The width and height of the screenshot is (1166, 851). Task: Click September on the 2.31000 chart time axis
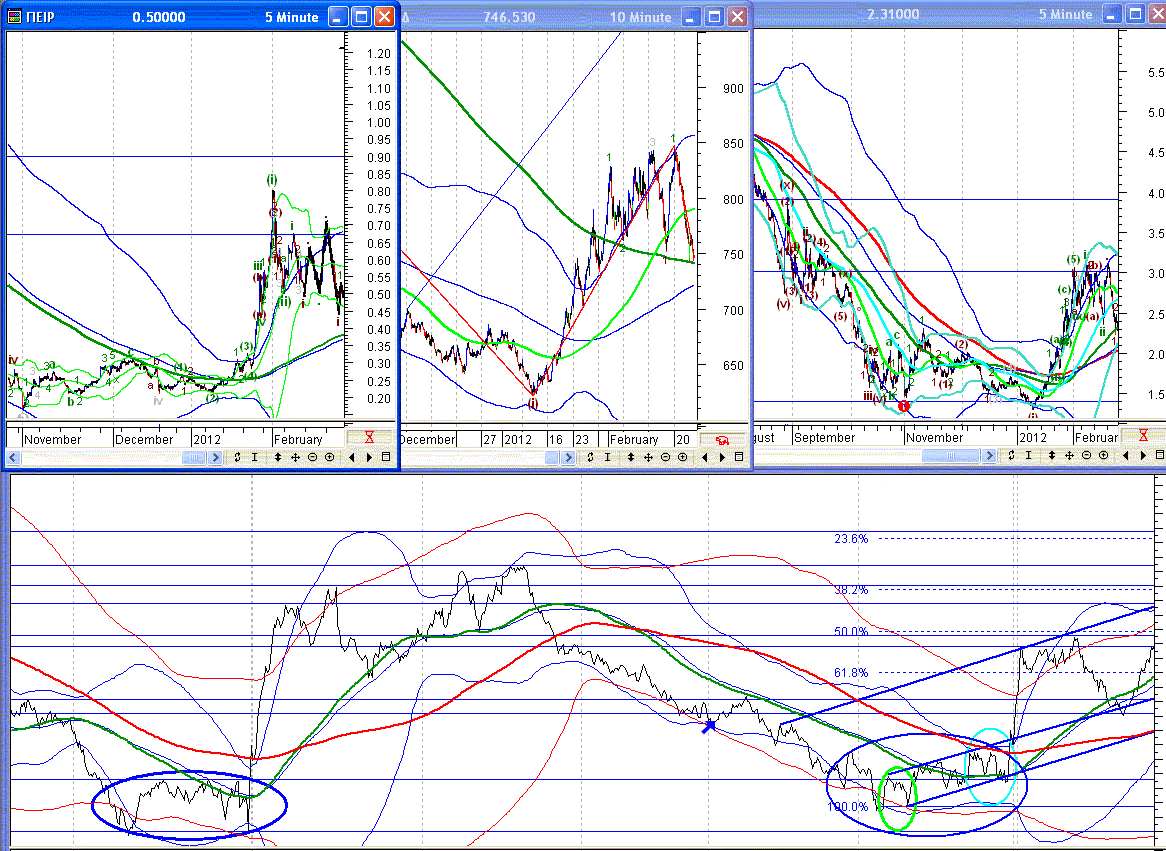[824, 437]
